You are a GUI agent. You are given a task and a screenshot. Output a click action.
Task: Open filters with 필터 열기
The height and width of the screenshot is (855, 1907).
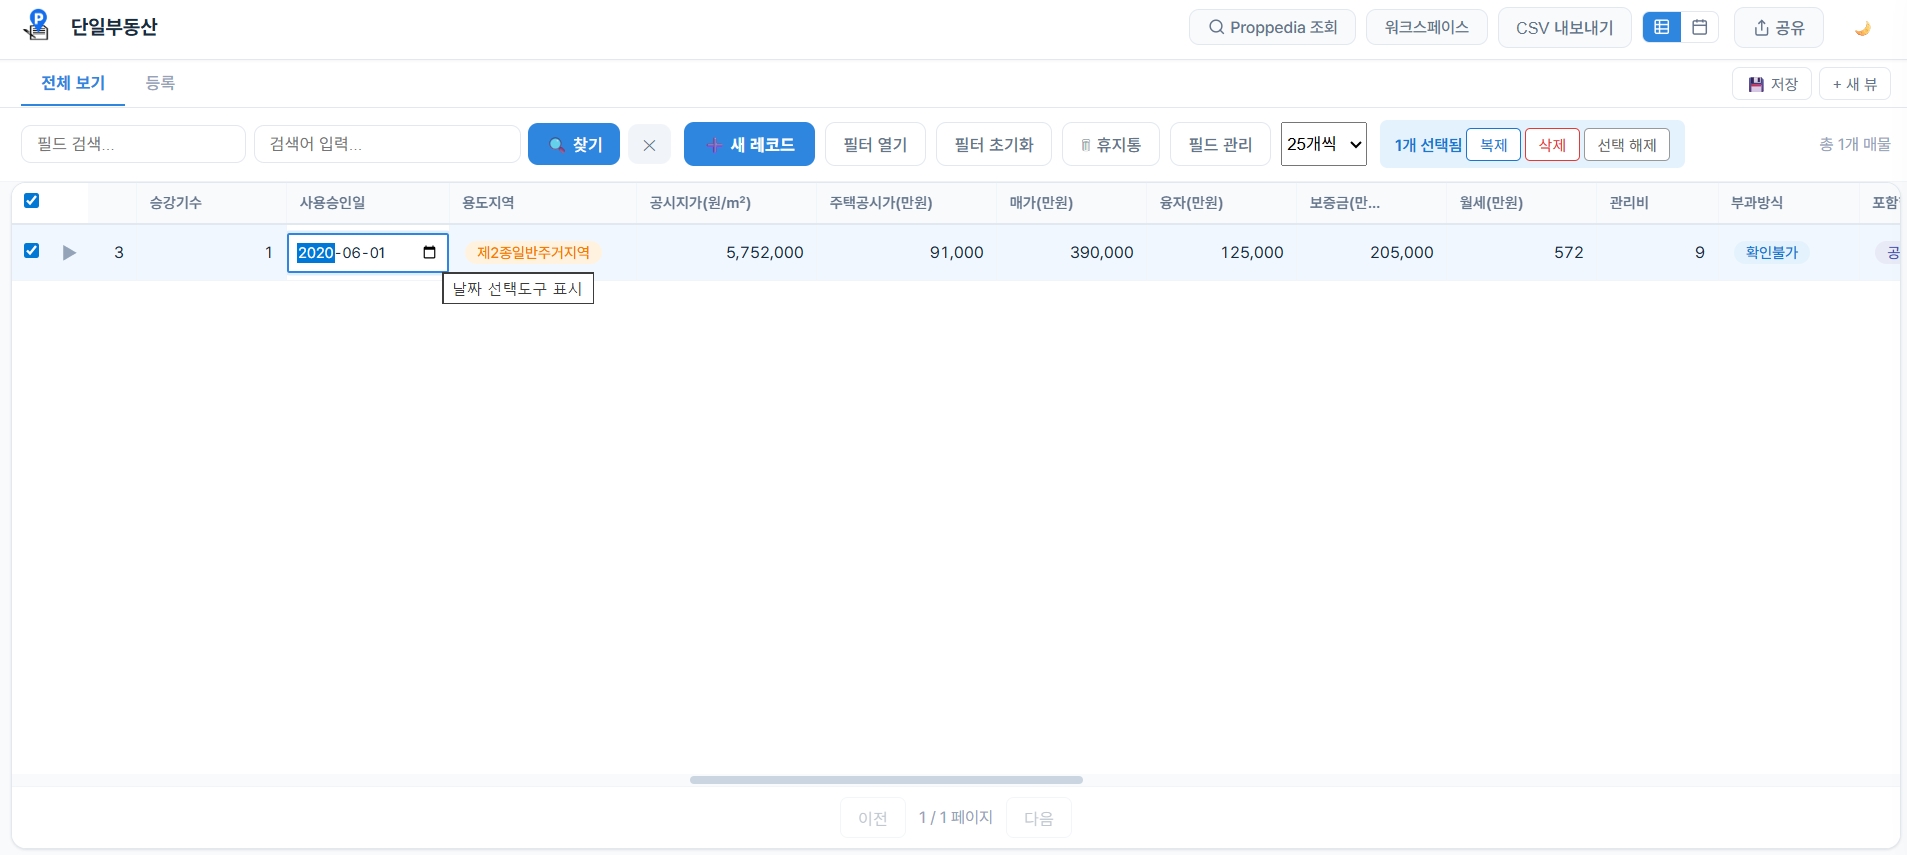pyautogui.click(x=875, y=144)
